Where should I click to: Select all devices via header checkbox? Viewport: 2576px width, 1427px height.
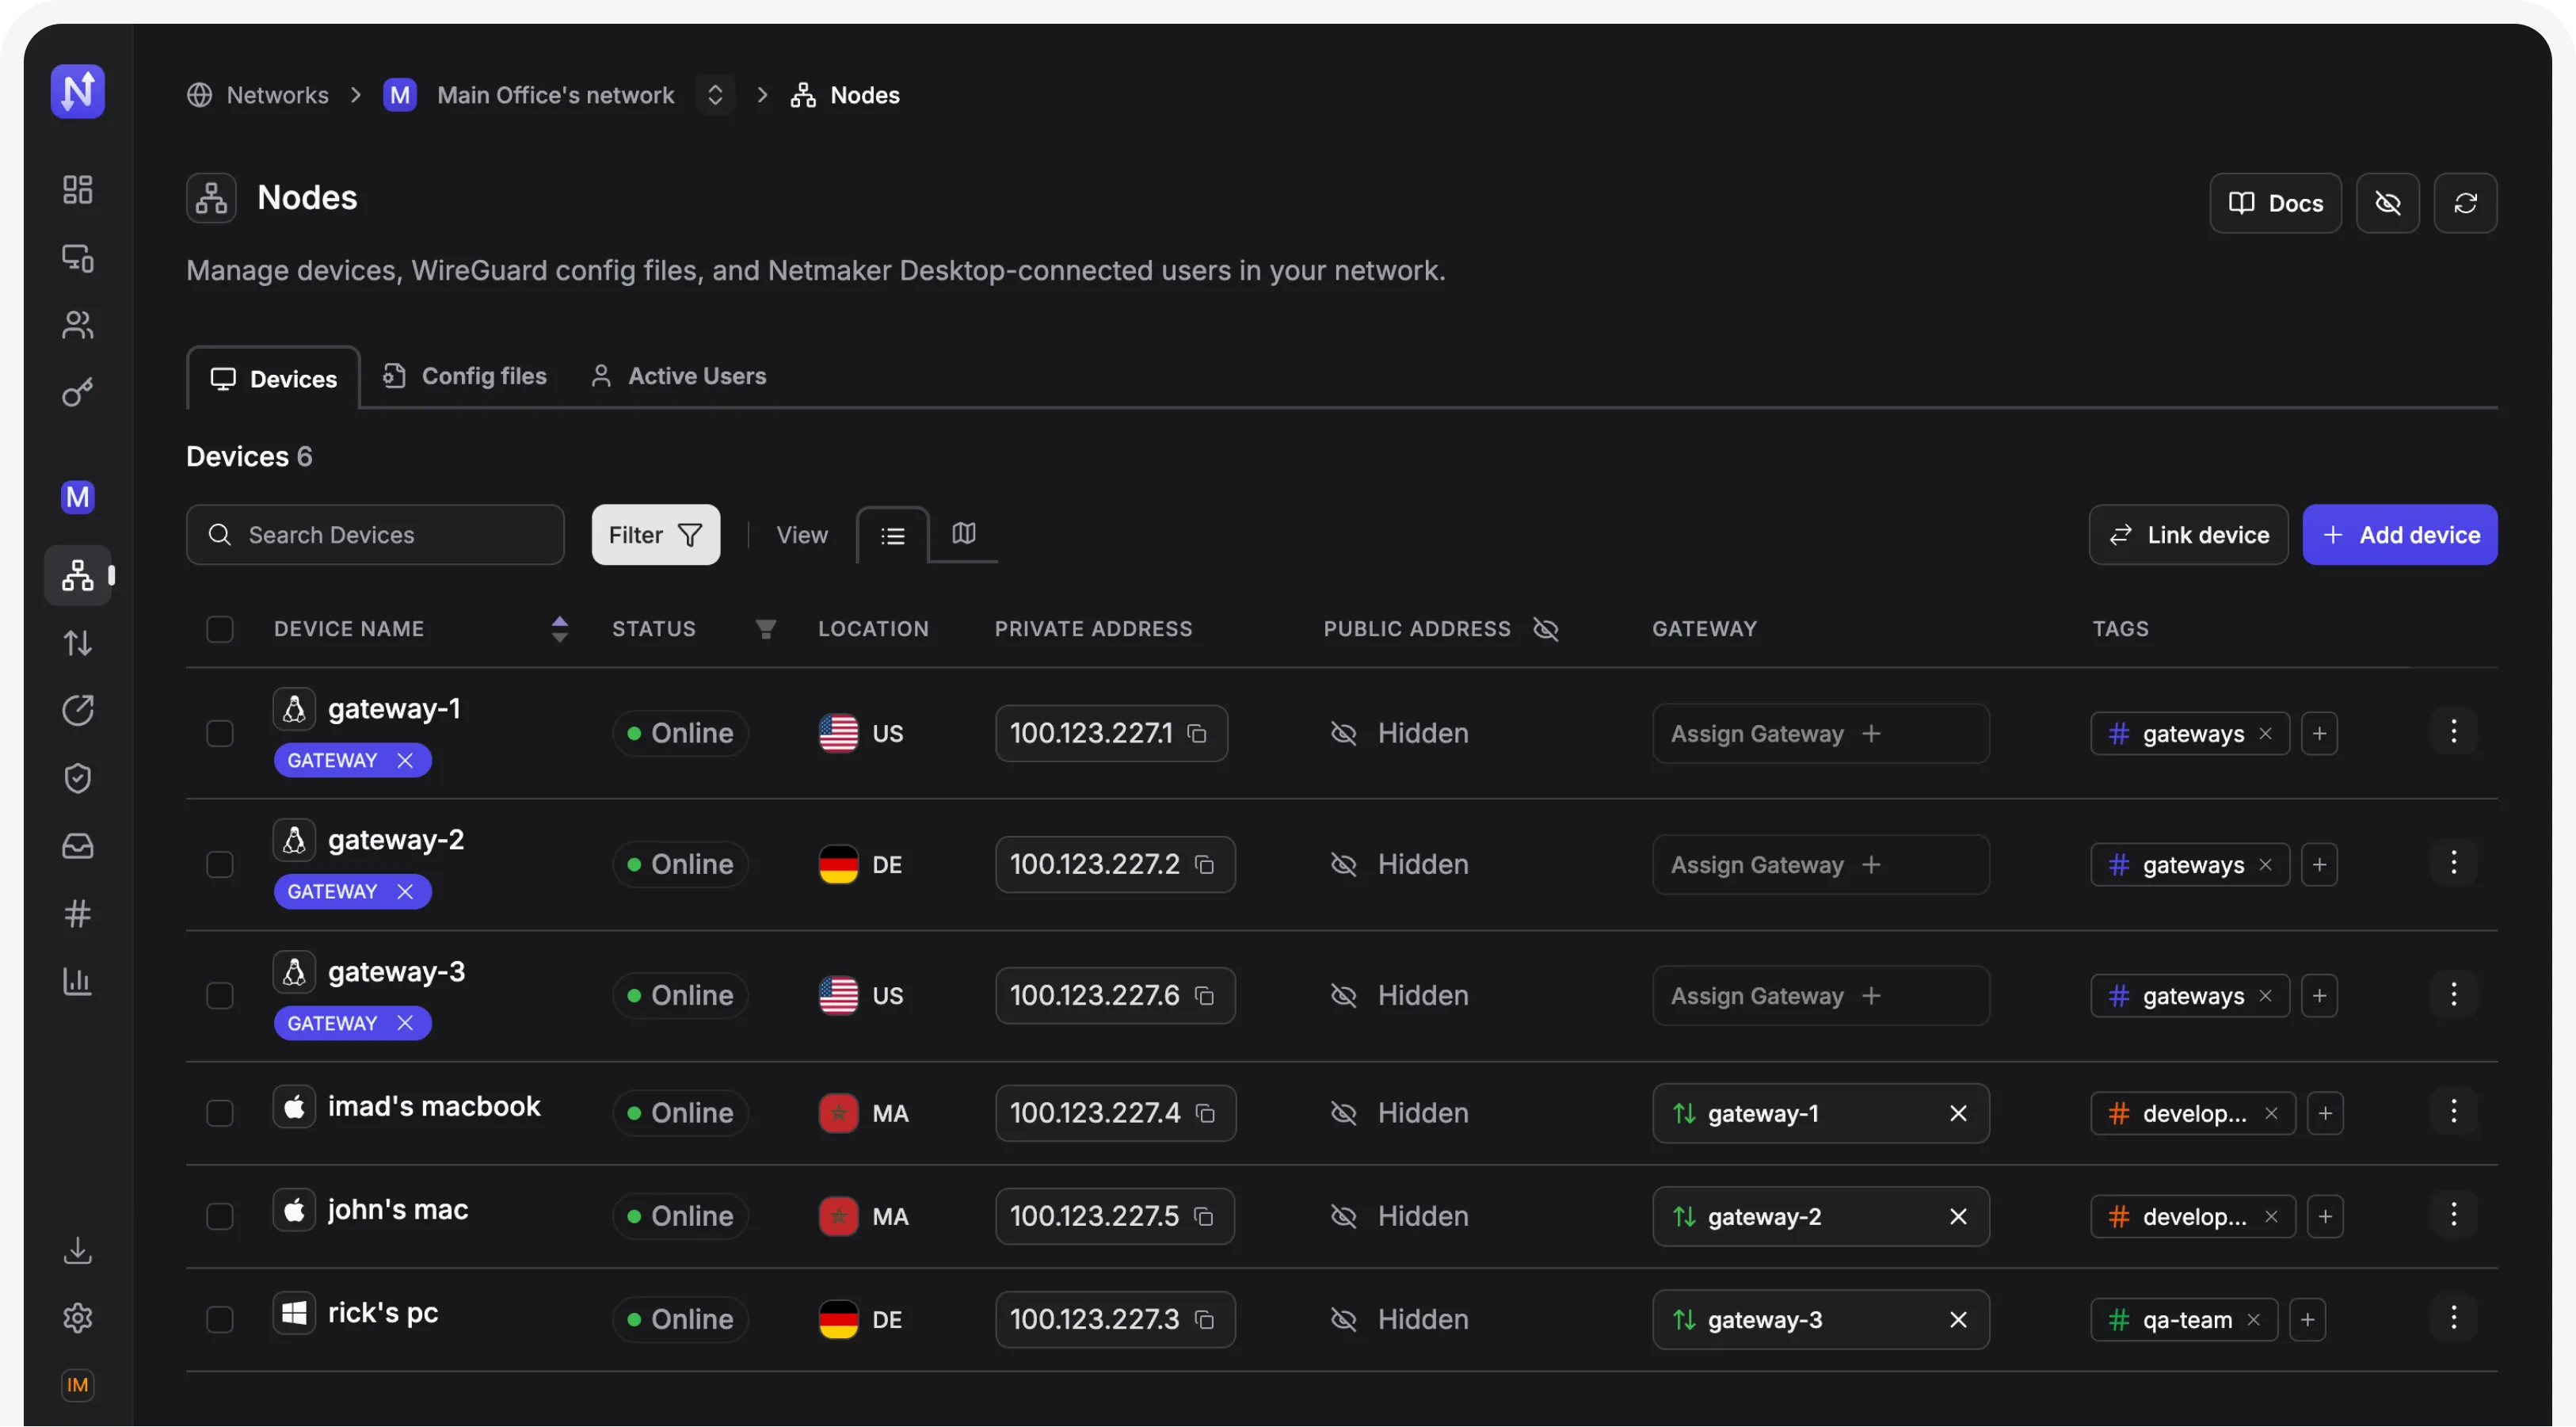click(219, 629)
